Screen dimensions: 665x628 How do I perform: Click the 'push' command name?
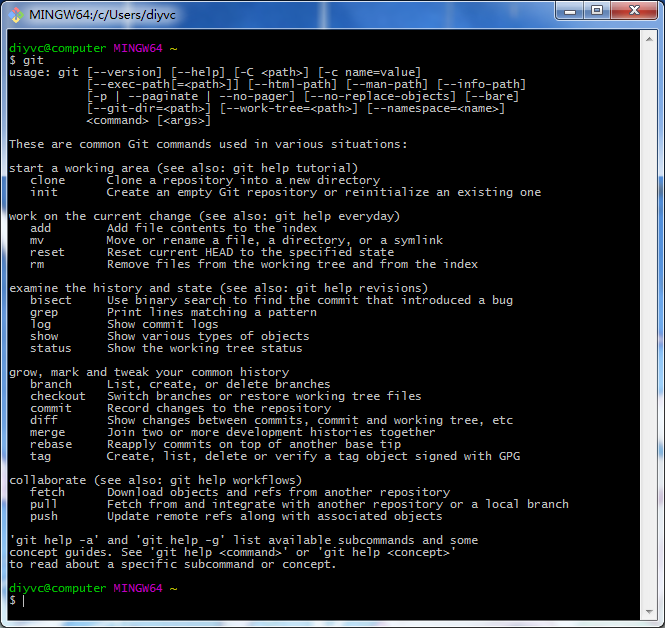pyautogui.click(x=44, y=517)
